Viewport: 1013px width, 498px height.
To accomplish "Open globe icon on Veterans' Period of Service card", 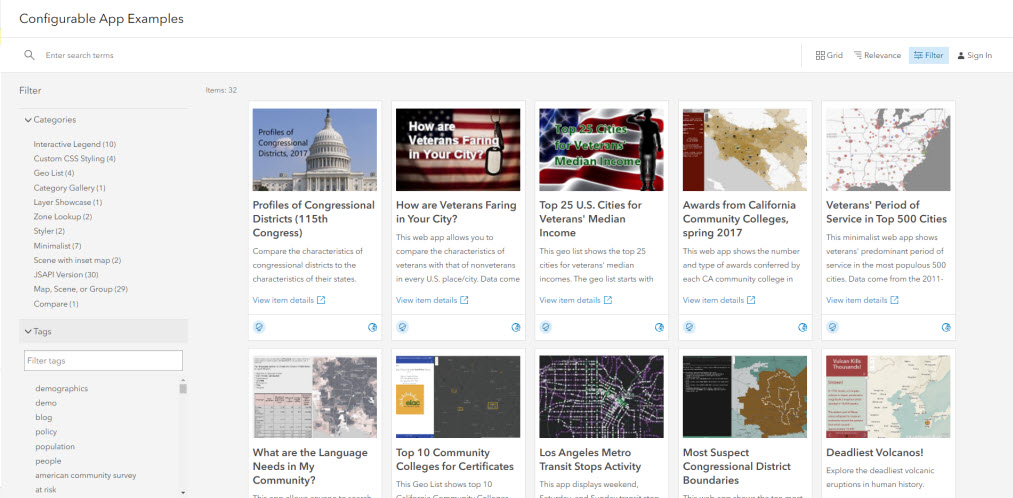I will coord(946,327).
